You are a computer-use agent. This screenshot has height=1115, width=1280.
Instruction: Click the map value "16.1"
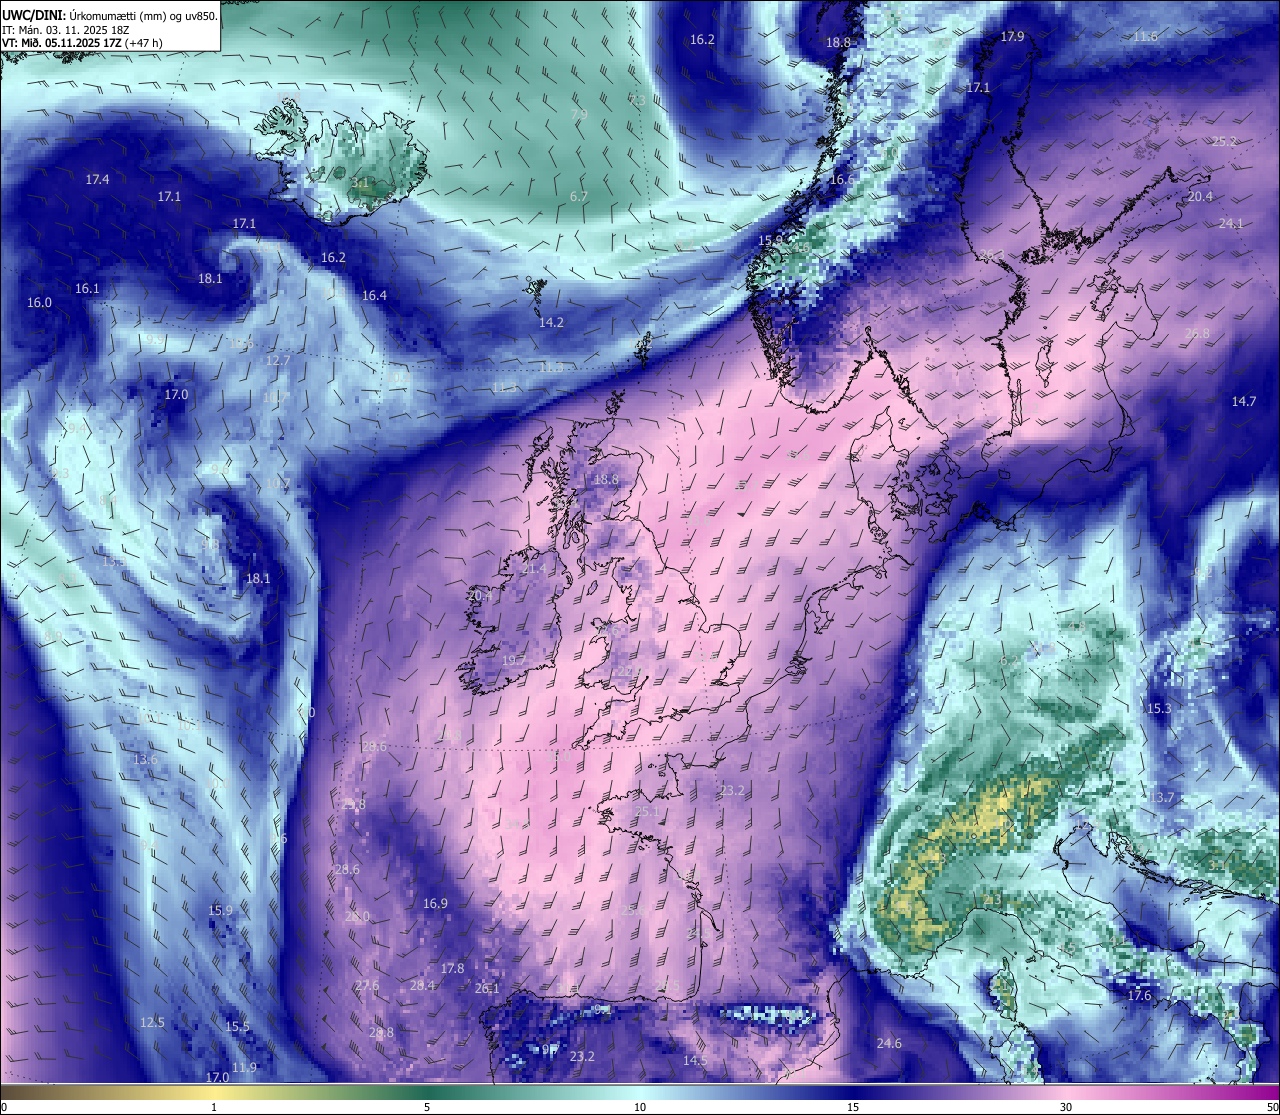point(87,289)
